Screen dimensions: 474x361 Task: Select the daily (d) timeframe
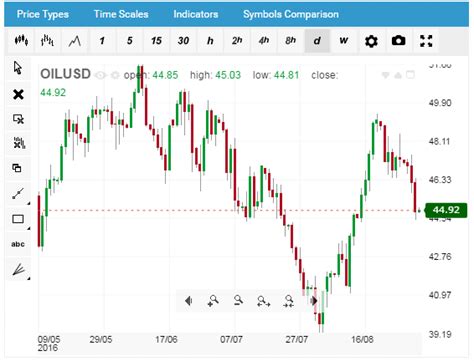317,41
